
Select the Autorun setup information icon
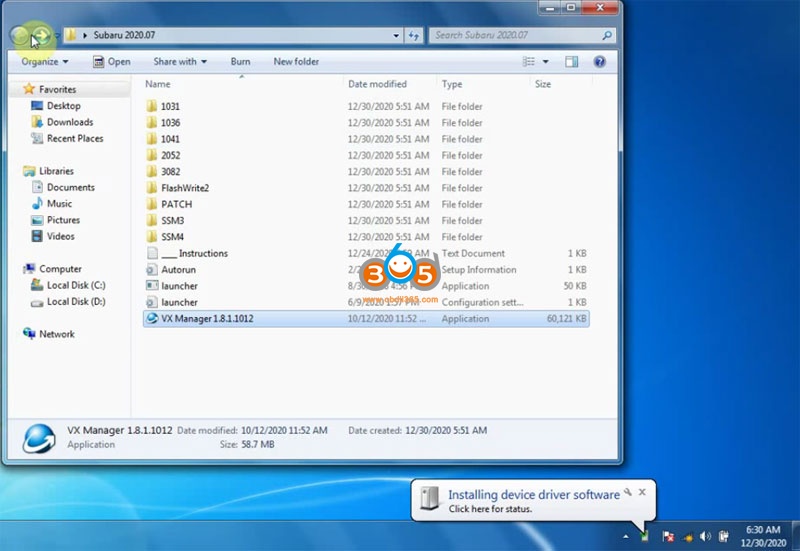click(x=152, y=269)
